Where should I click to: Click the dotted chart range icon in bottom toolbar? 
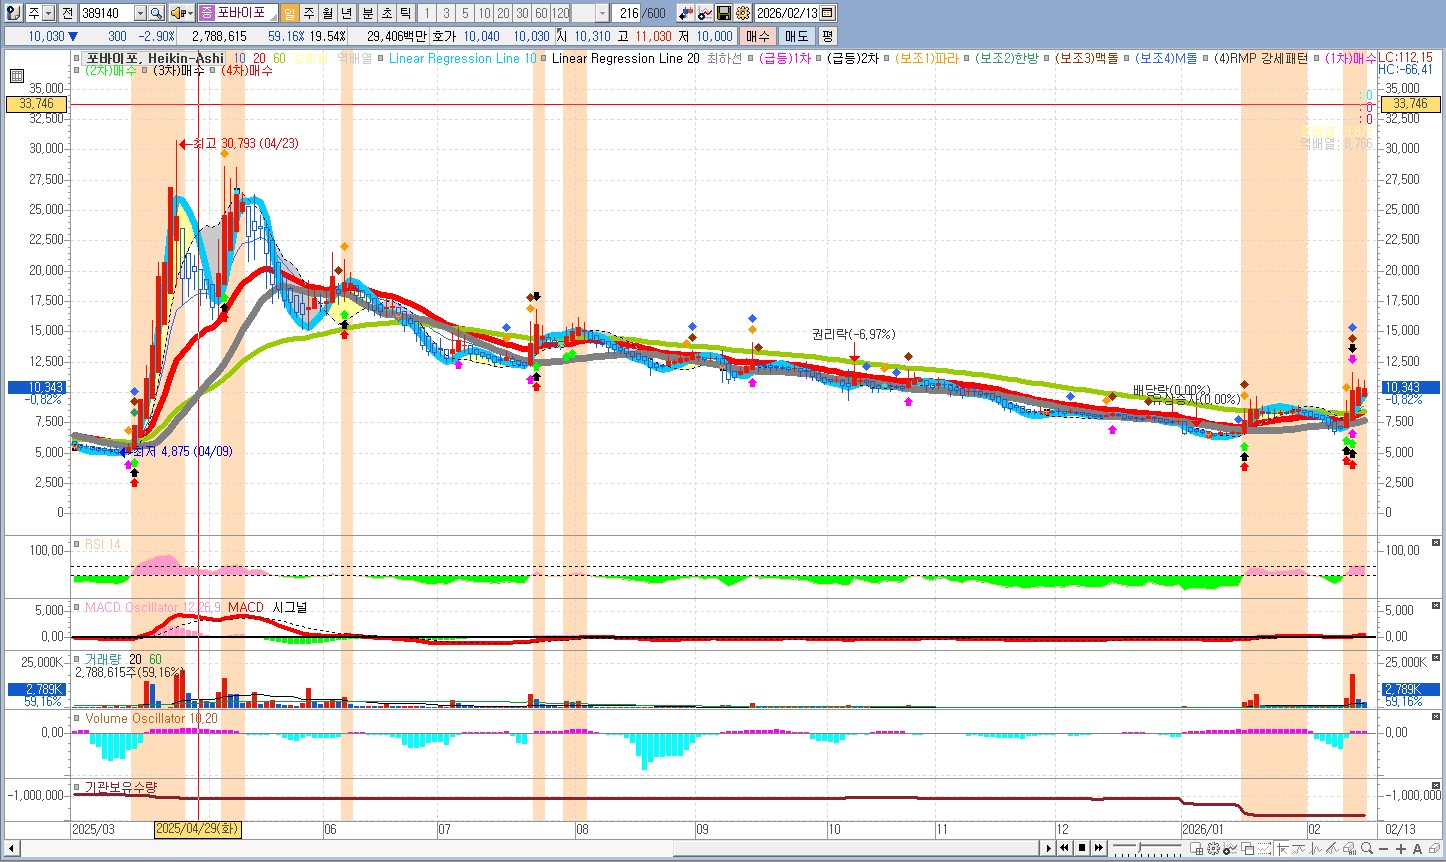(x=1264, y=848)
